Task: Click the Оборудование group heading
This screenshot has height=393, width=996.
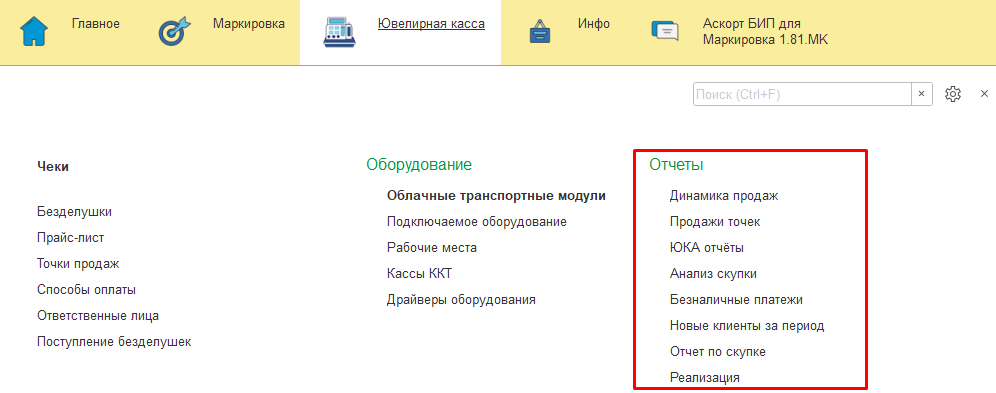Action: 419,165
